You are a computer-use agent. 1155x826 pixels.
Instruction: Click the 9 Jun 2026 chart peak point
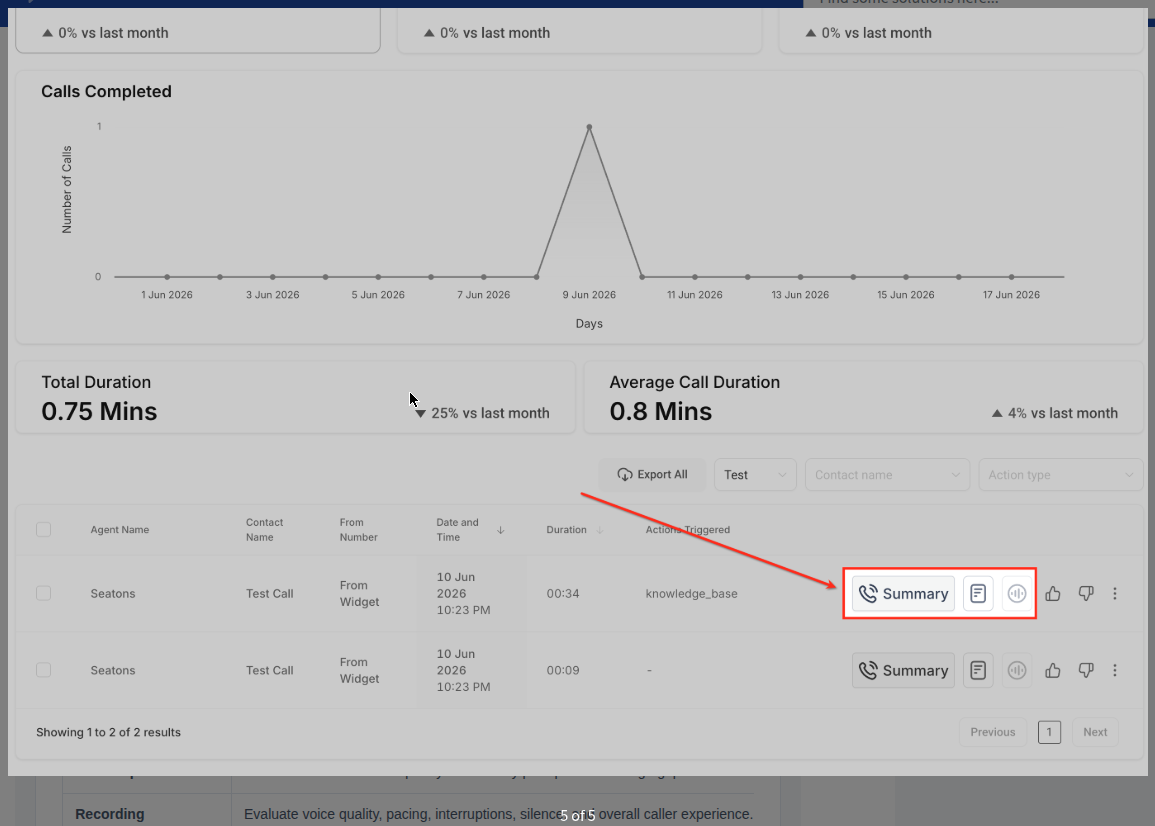pos(589,127)
